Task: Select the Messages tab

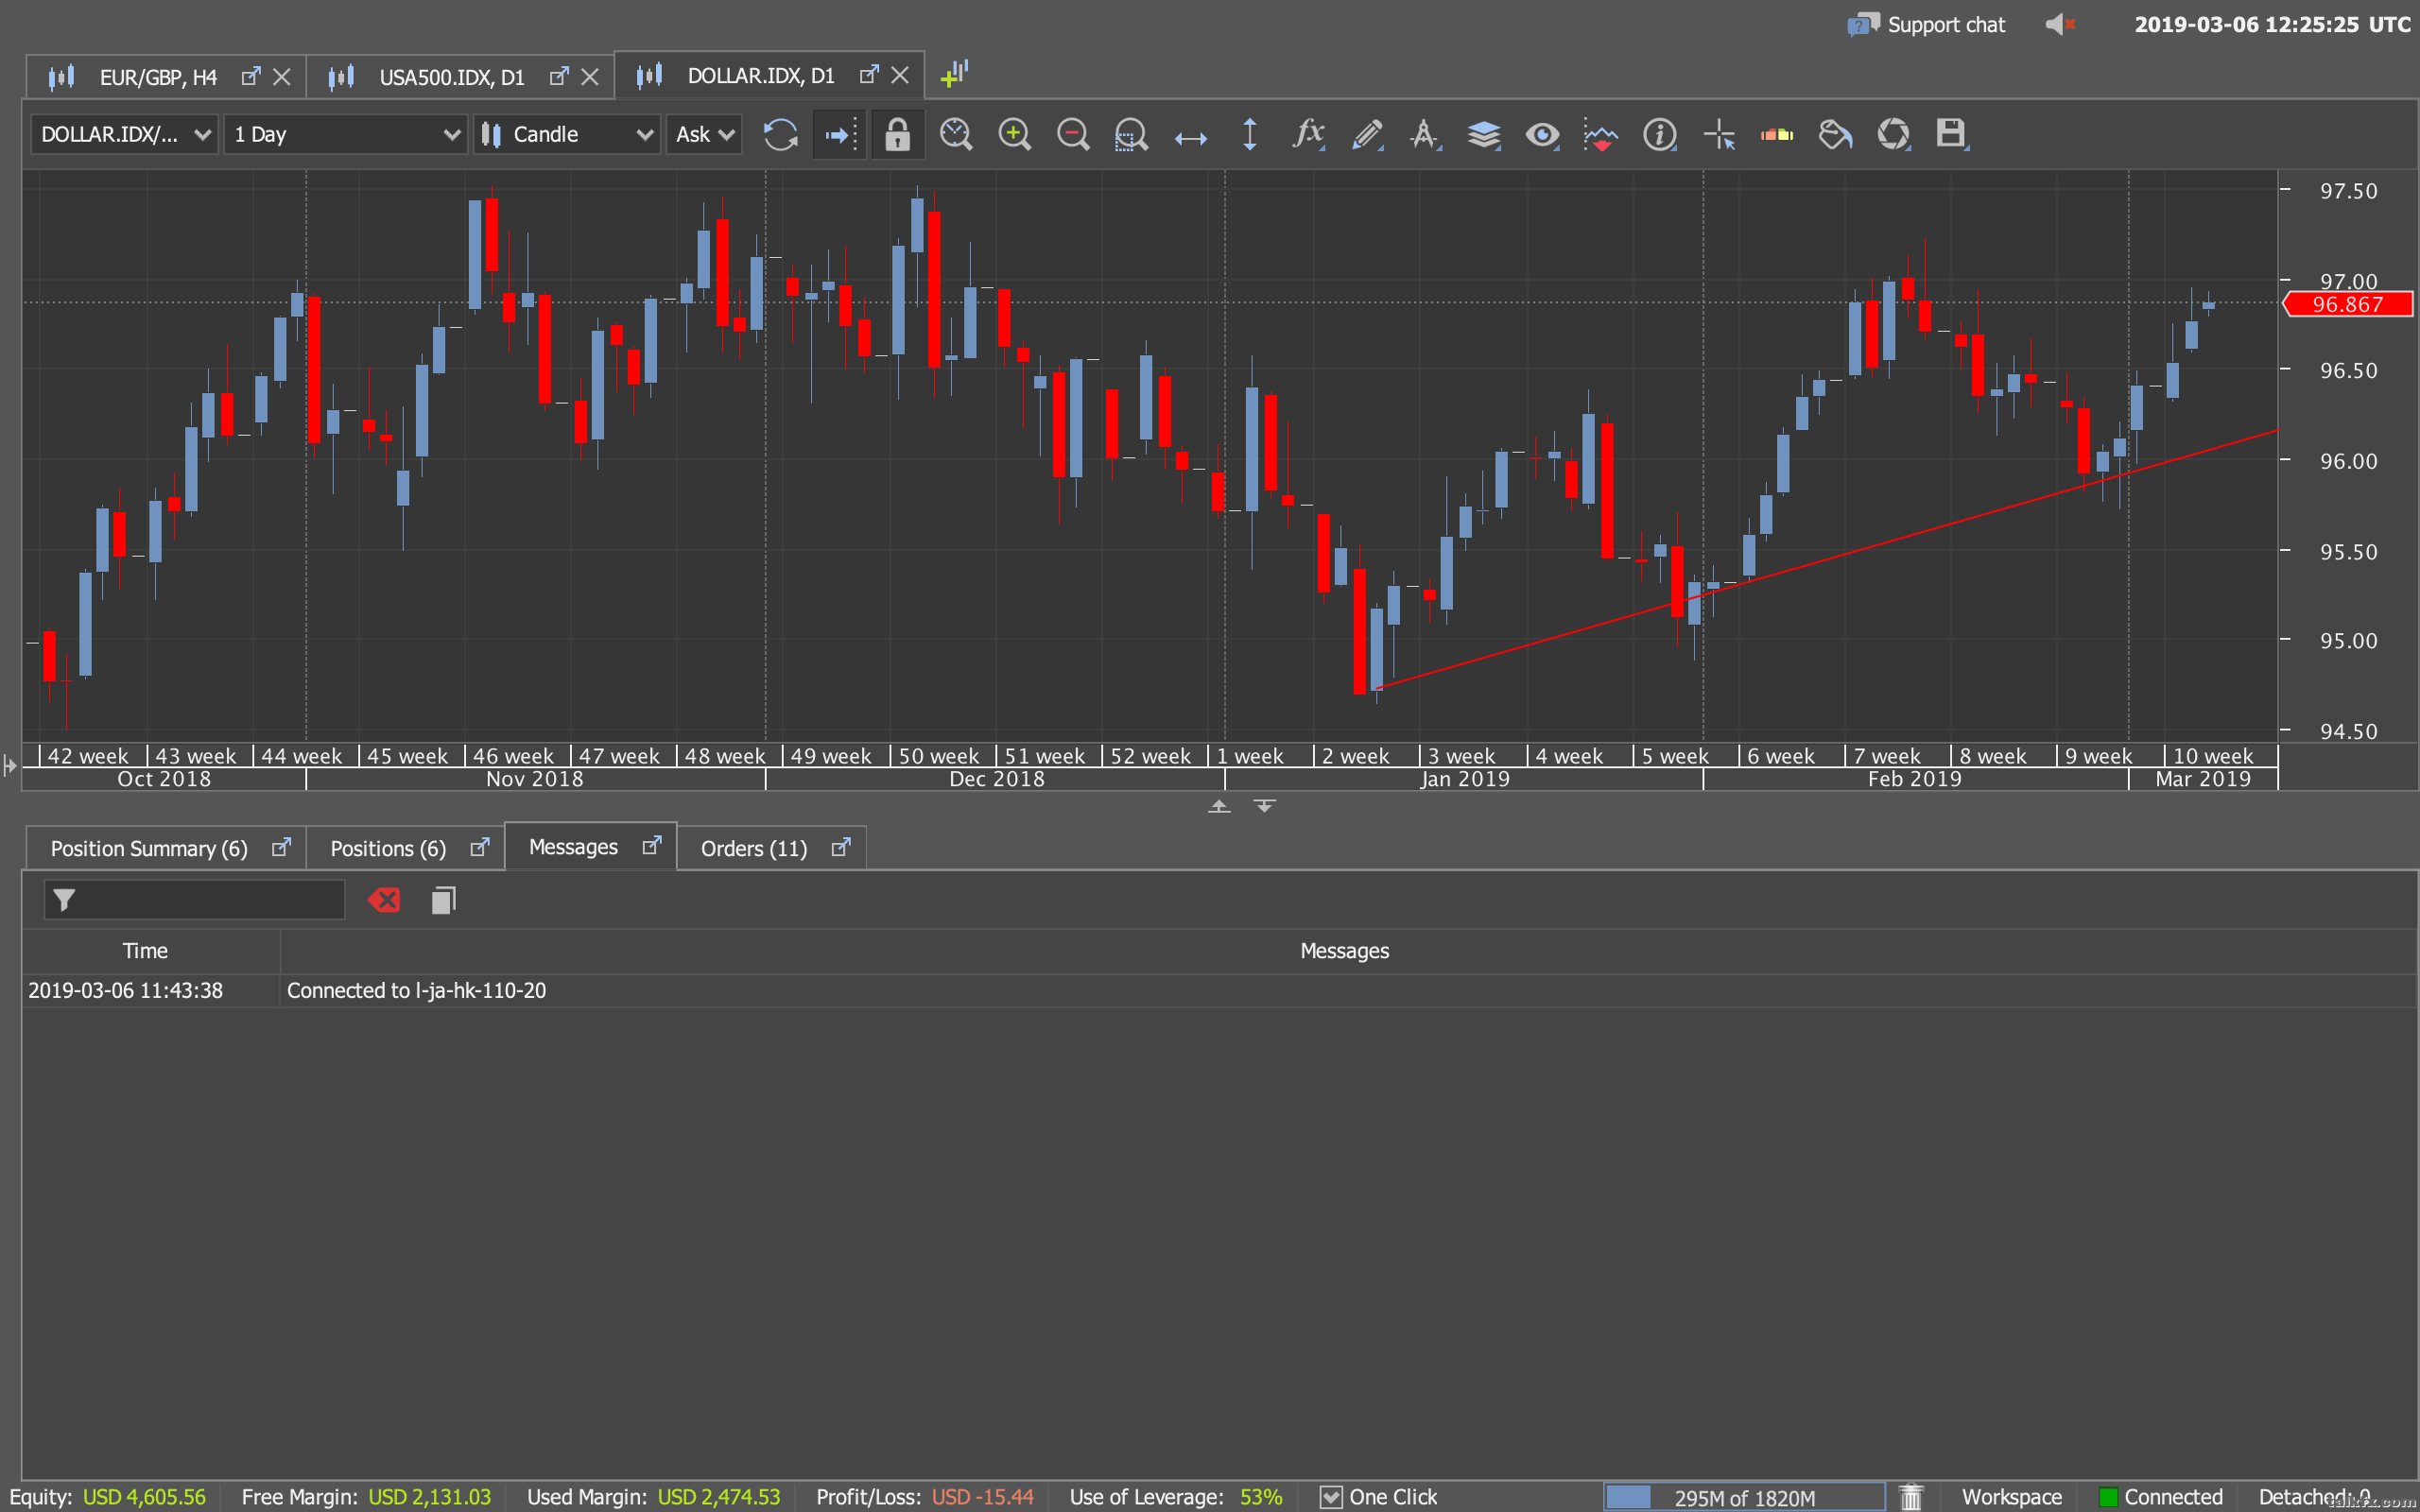Action: click(x=573, y=847)
